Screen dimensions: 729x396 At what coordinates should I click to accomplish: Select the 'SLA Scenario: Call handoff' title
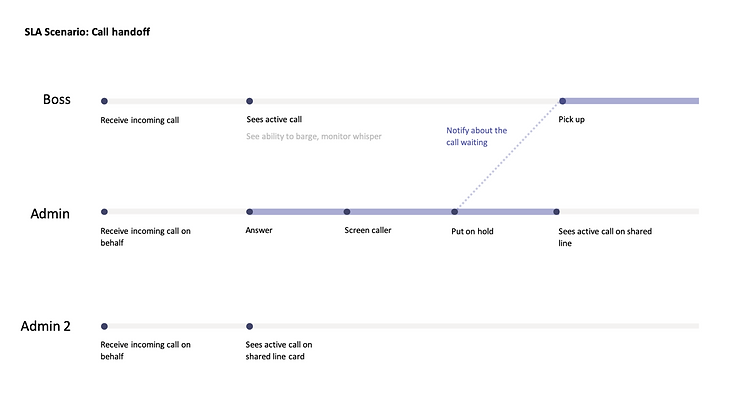coord(87,32)
